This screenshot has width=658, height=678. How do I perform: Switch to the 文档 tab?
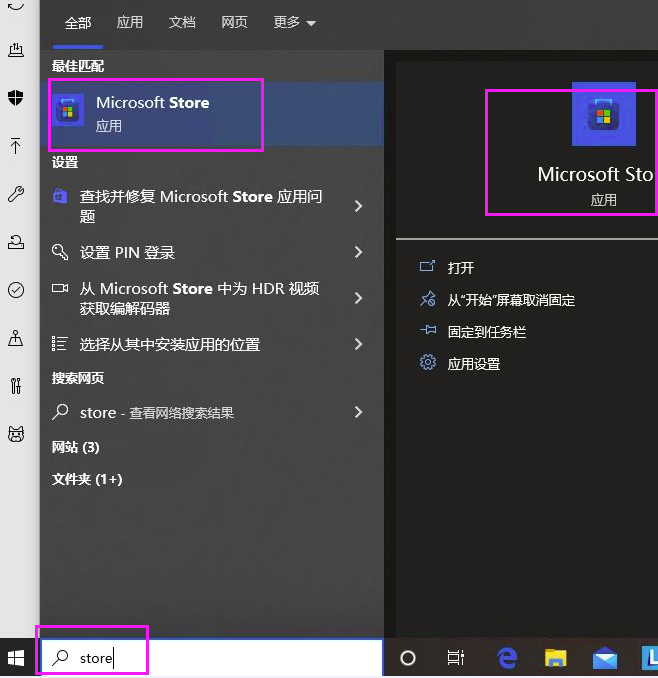(x=182, y=22)
